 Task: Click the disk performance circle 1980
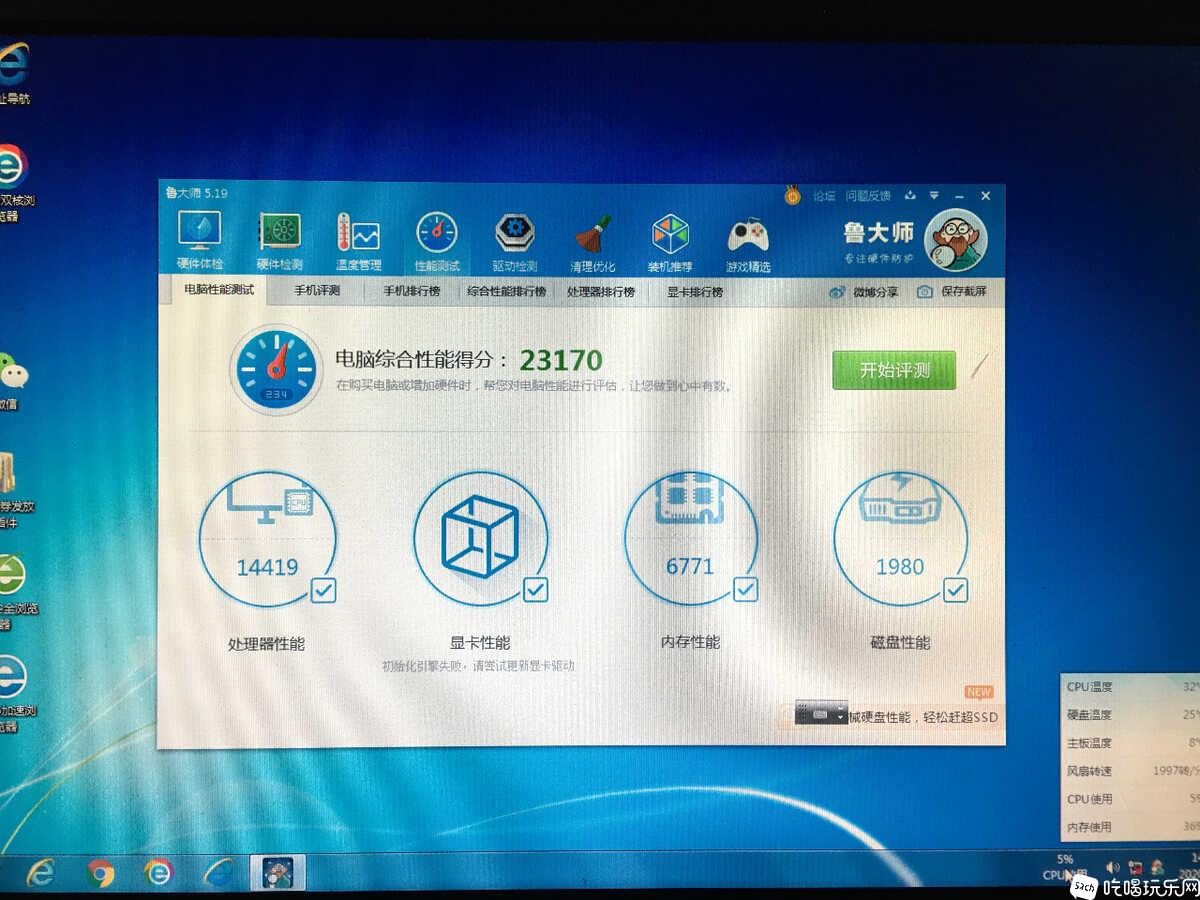tap(900, 540)
